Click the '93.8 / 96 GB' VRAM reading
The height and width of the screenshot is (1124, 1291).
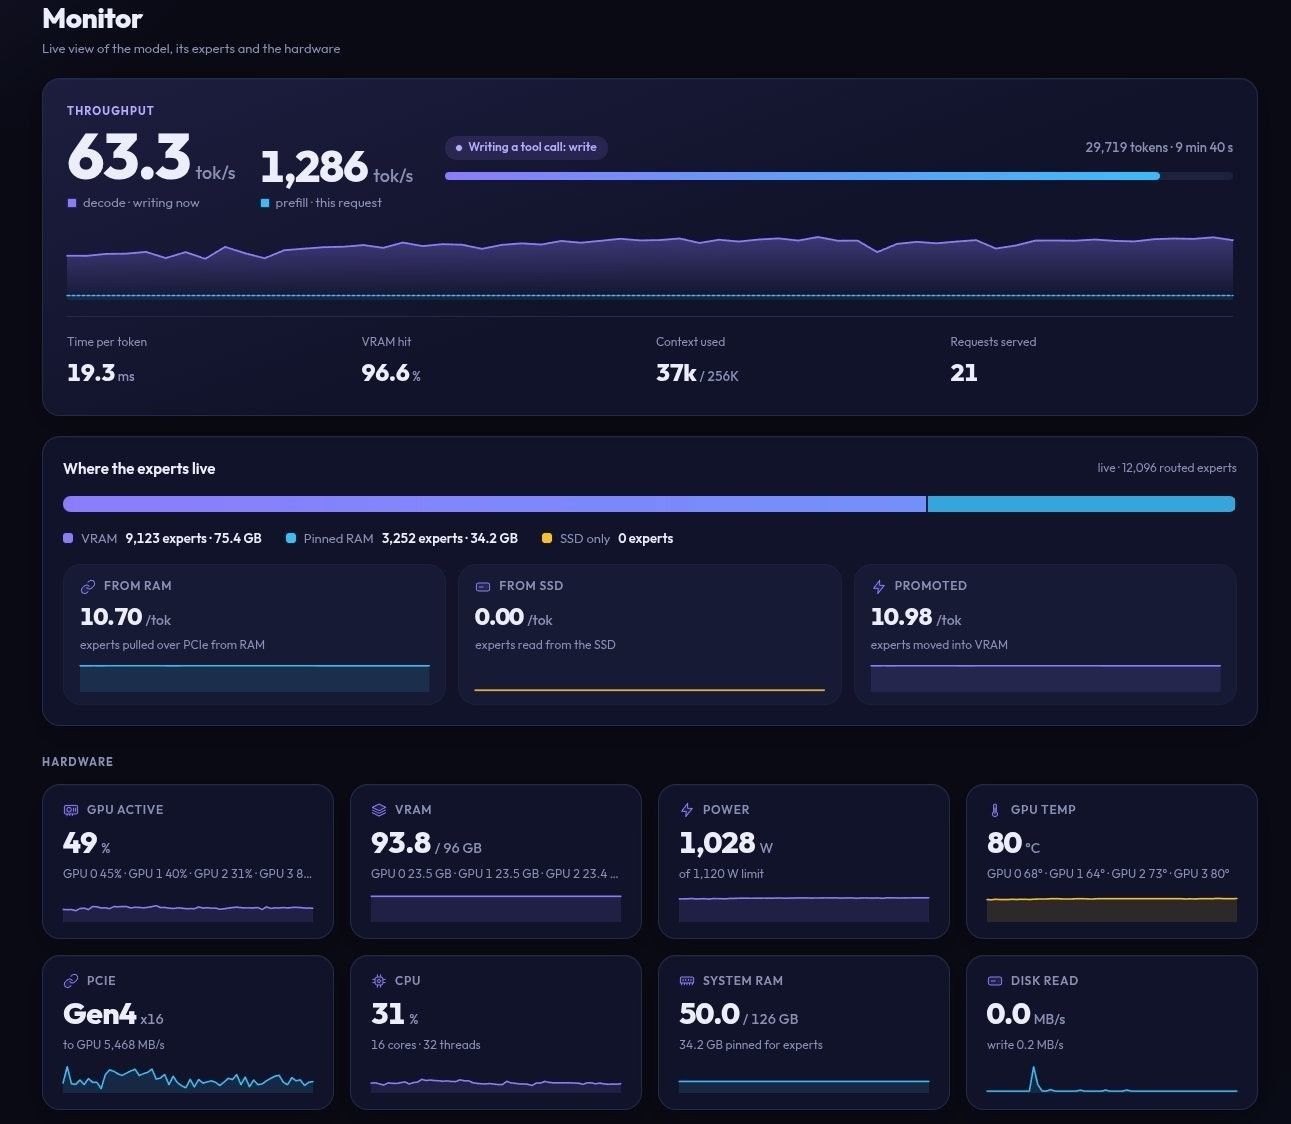[x=426, y=843]
